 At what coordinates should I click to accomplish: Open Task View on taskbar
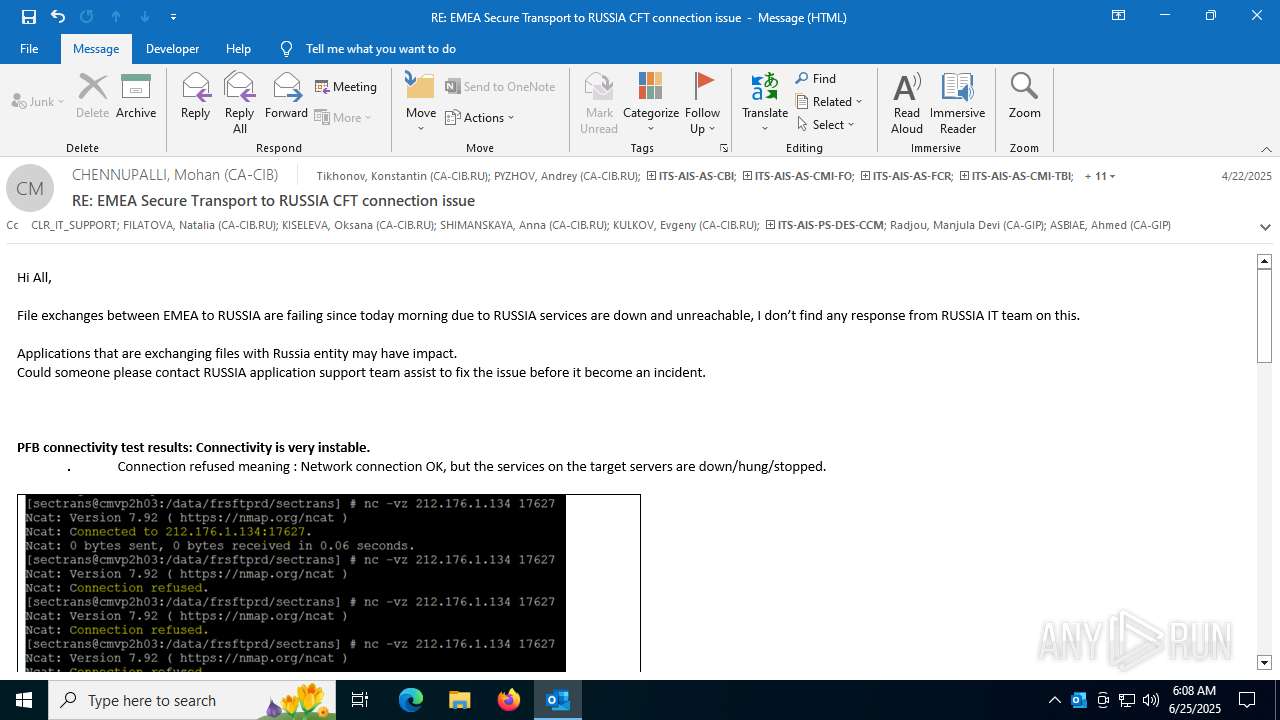pos(360,700)
